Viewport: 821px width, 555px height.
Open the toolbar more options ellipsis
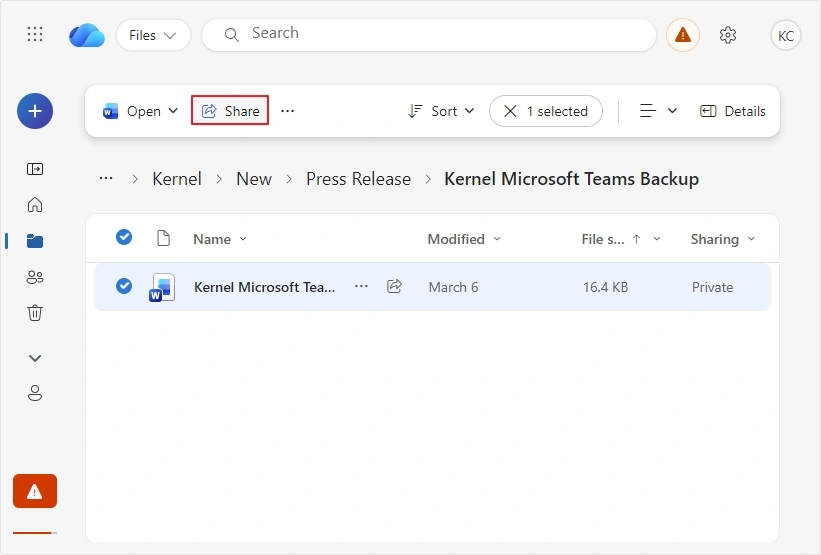(x=287, y=111)
